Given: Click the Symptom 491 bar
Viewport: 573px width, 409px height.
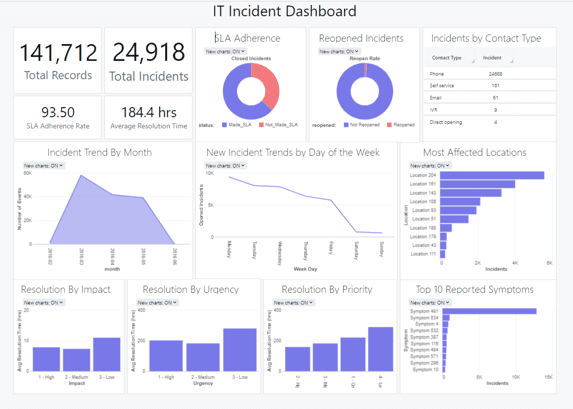Looking at the screenshot, I should click(x=490, y=311).
